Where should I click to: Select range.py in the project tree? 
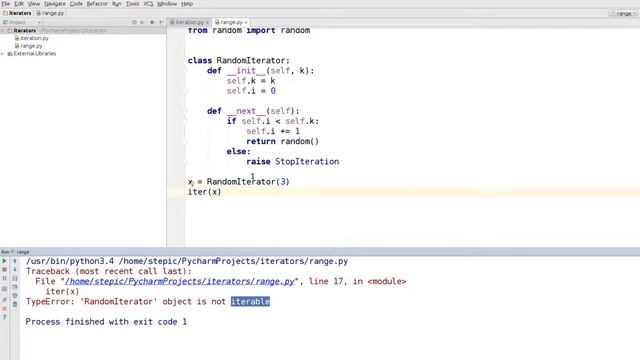[29, 46]
